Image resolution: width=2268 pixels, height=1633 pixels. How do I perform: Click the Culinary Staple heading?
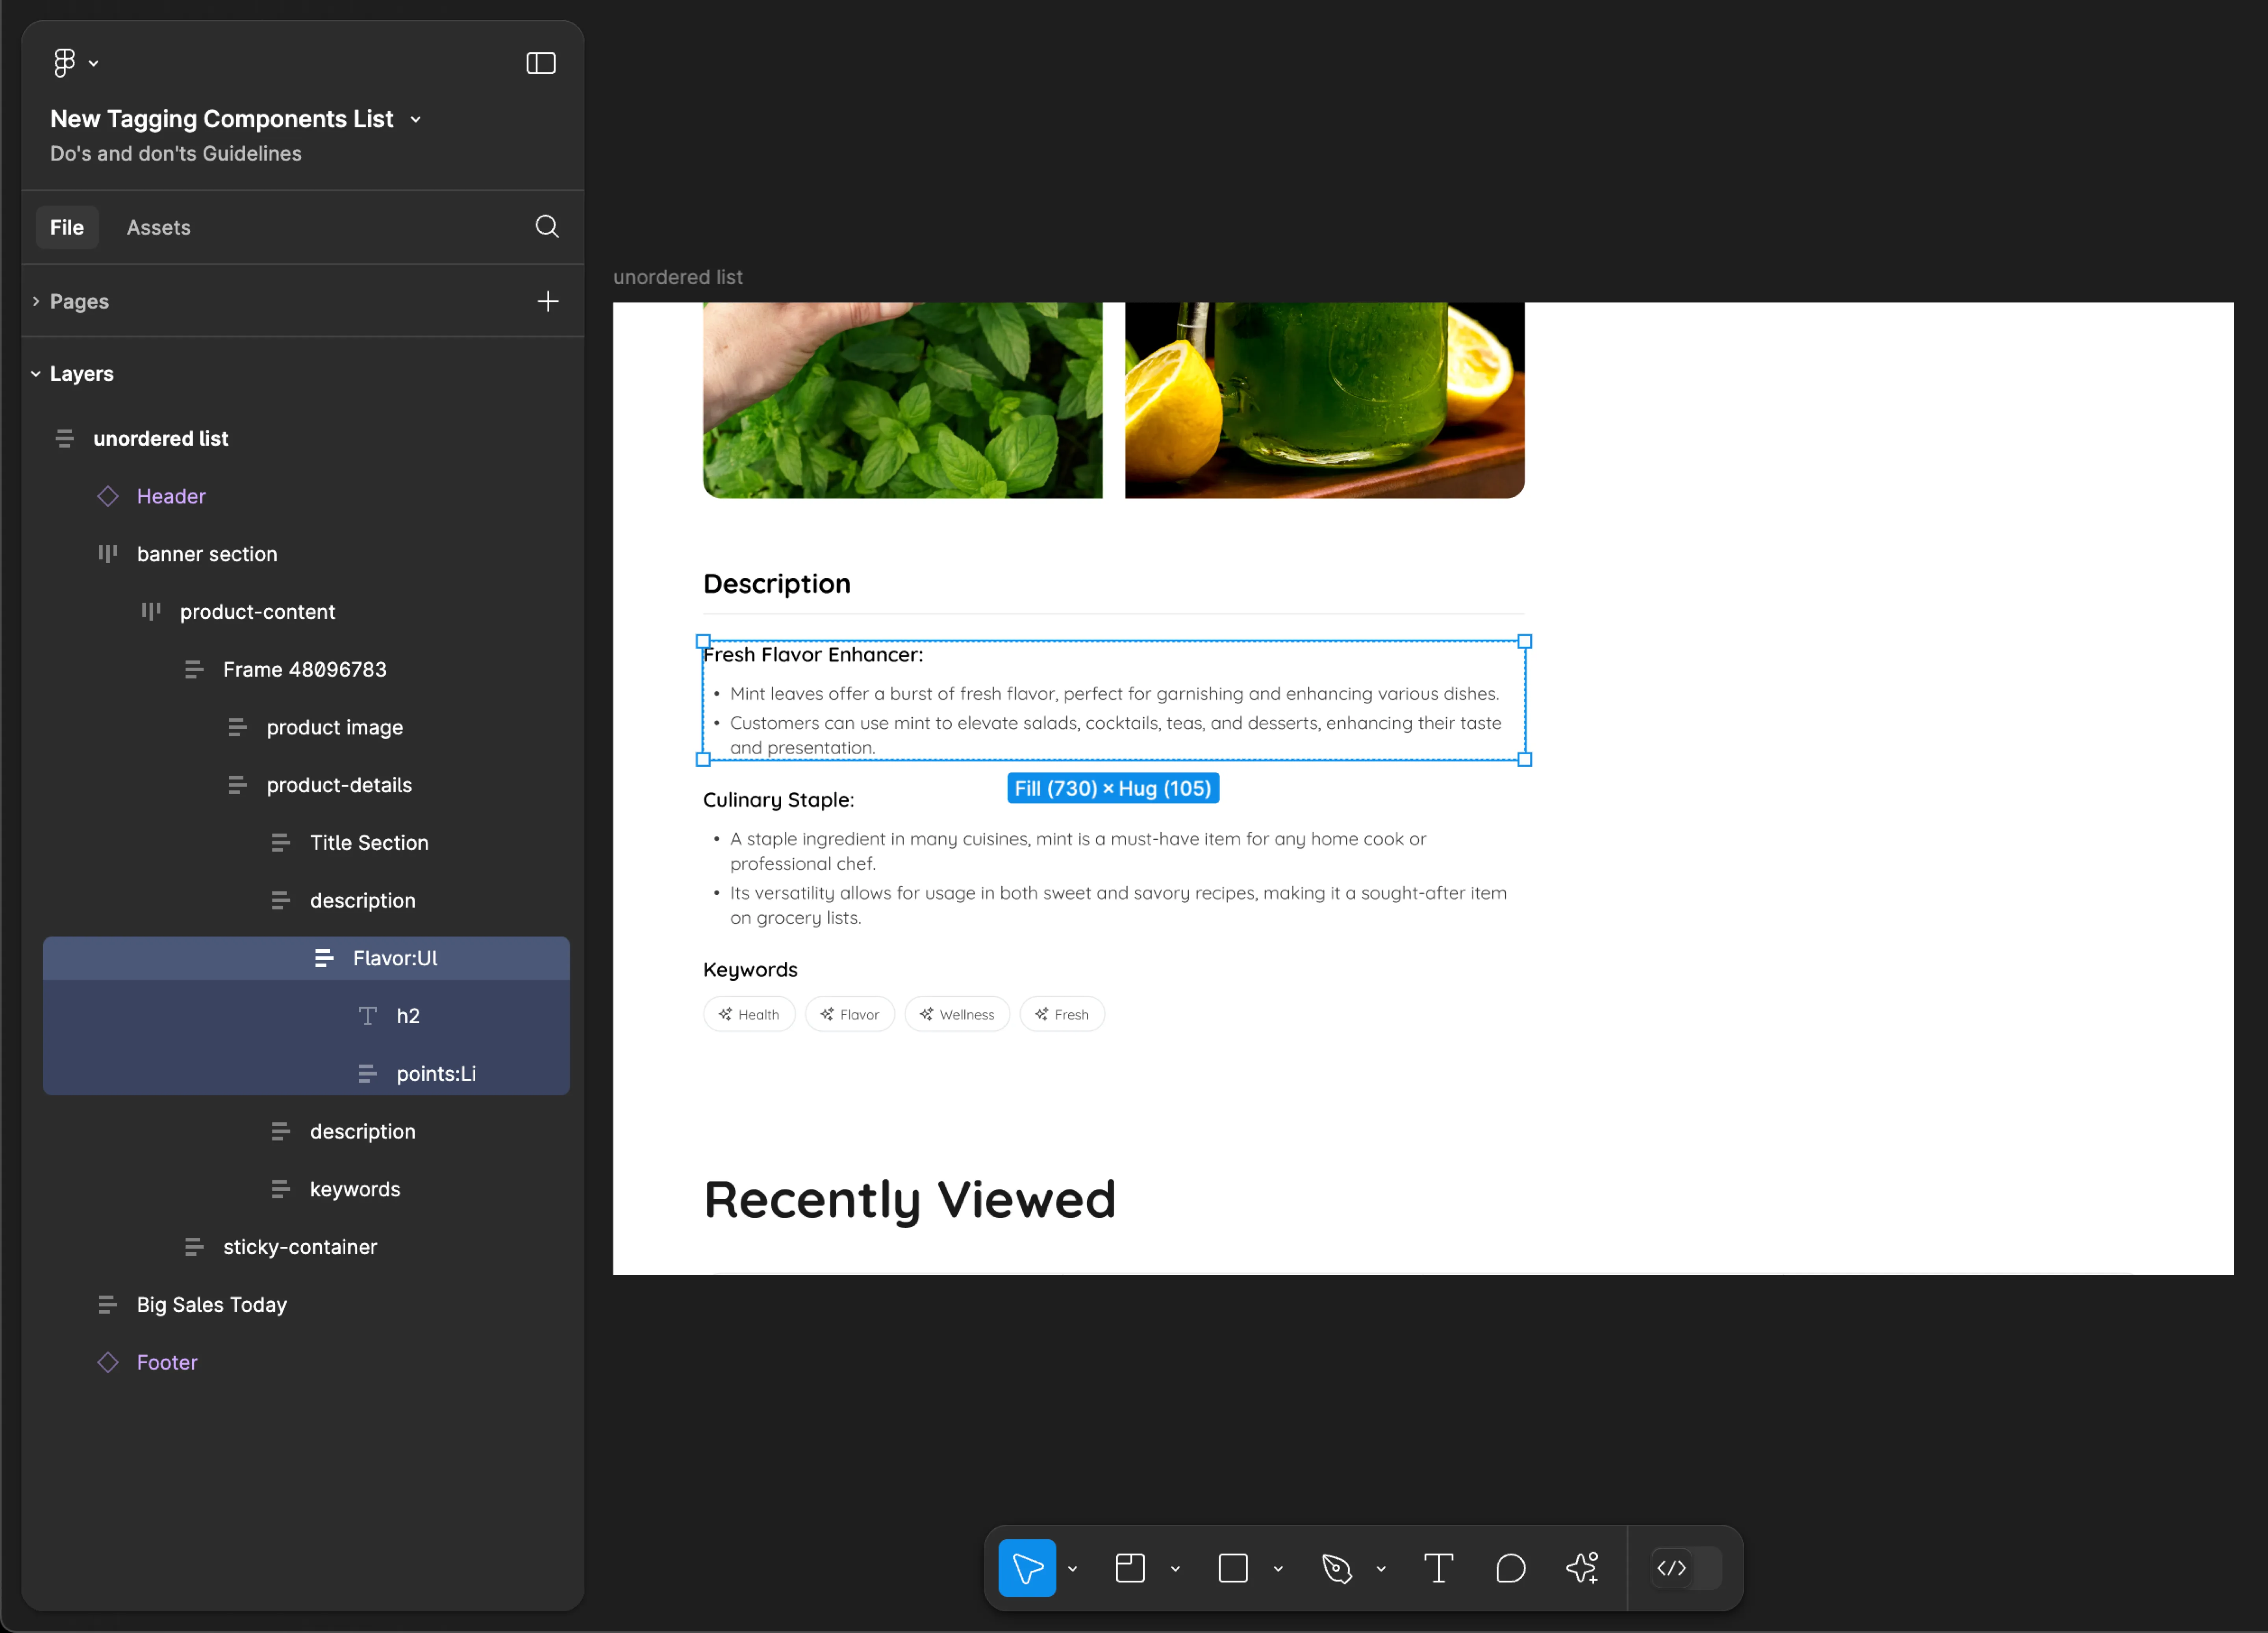tap(779, 800)
